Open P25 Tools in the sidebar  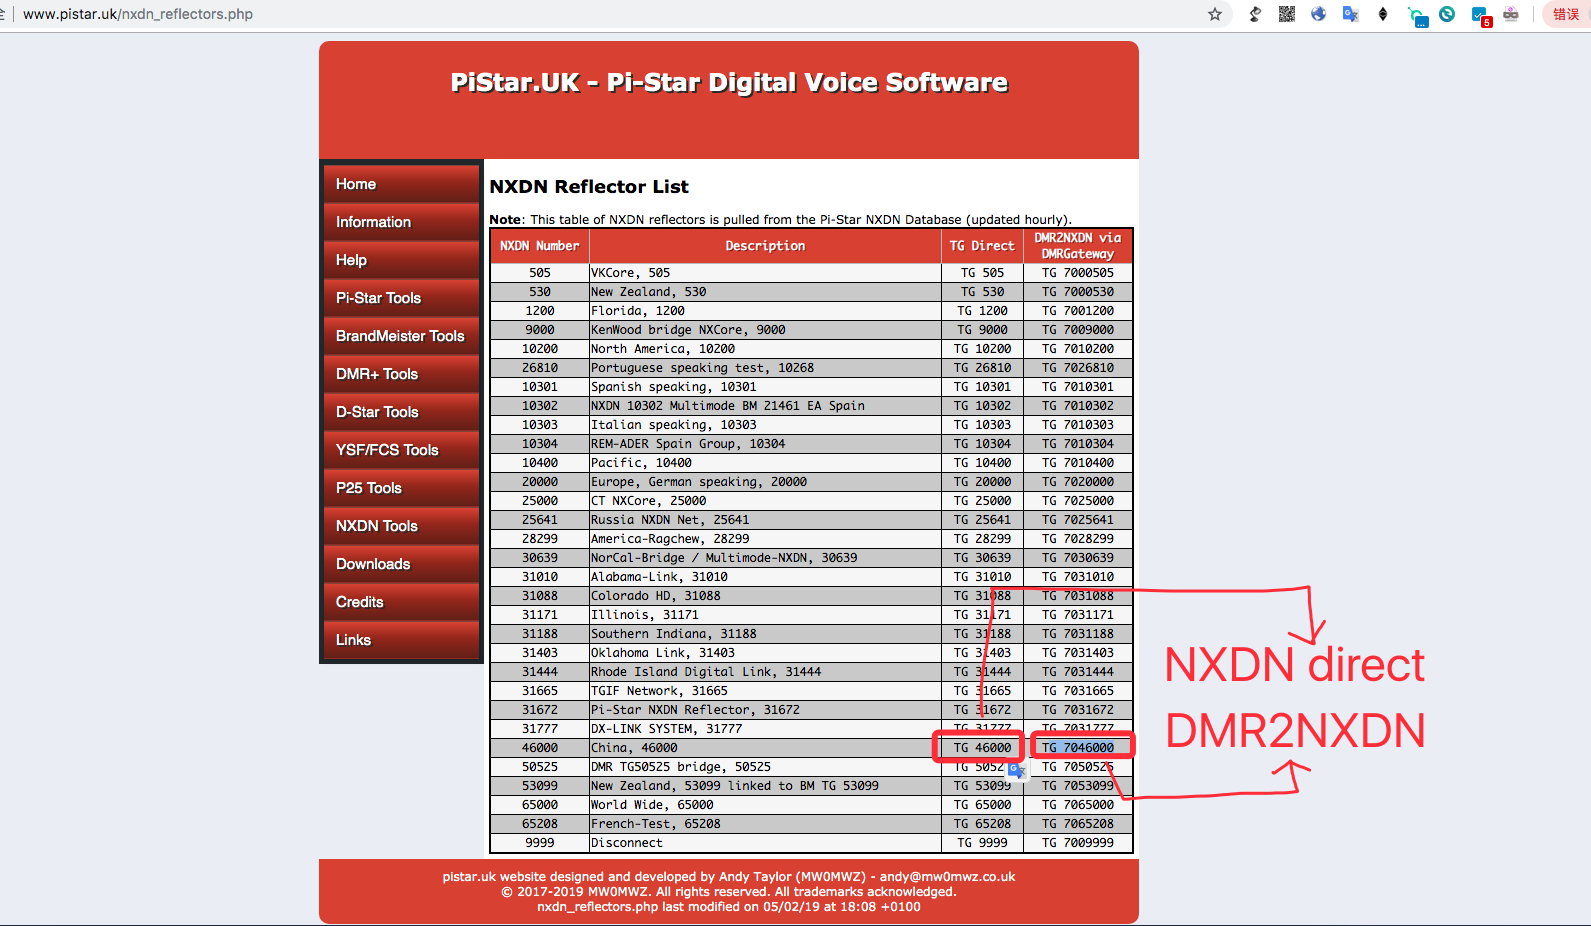click(x=401, y=488)
